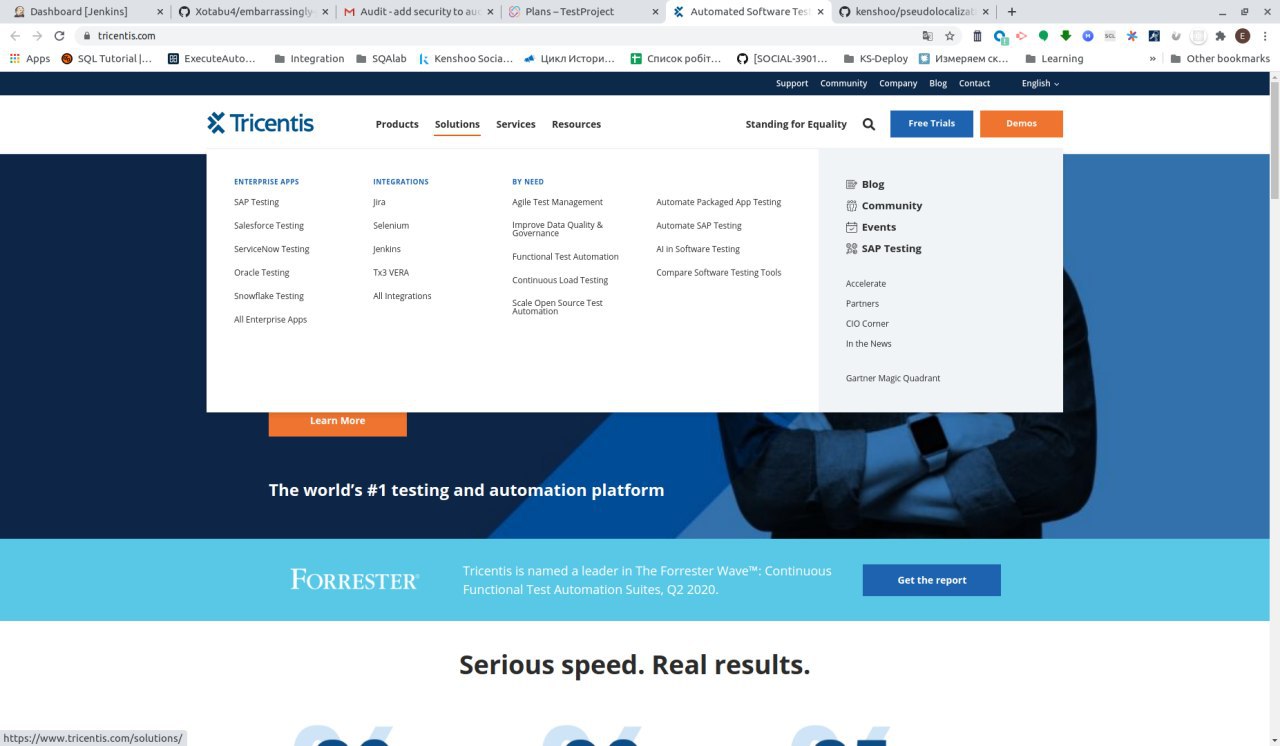
Task: Click the colorful asterisk extension icon
Action: 1132,36
